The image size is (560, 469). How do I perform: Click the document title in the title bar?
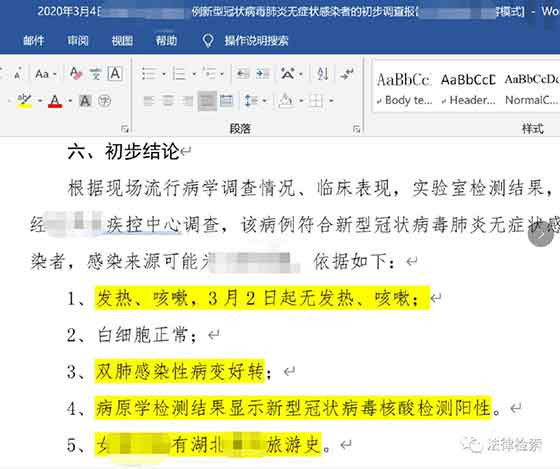click(281, 11)
